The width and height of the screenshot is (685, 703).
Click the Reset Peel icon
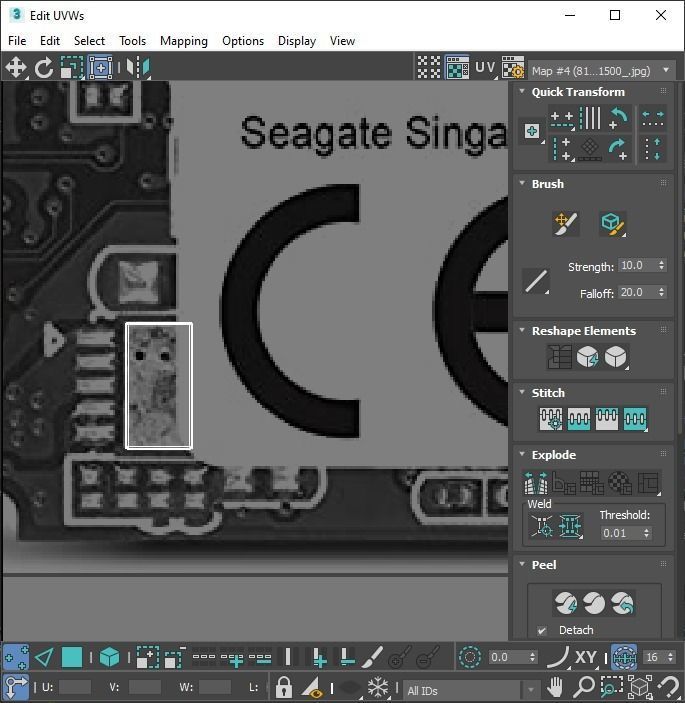click(x=622, y=603)
